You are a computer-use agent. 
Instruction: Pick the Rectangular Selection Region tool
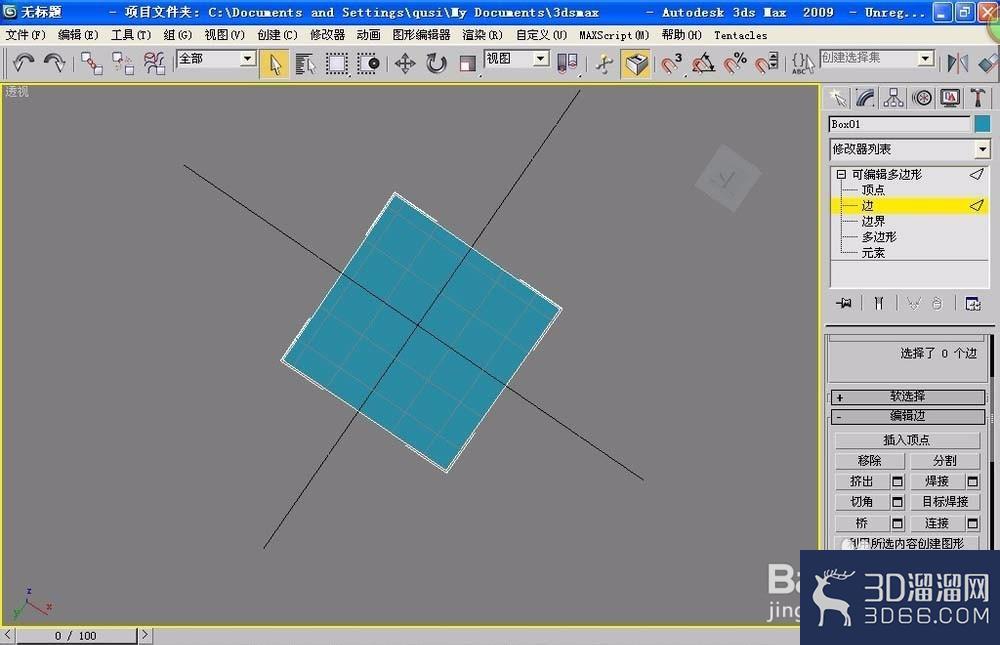(337, 64)
